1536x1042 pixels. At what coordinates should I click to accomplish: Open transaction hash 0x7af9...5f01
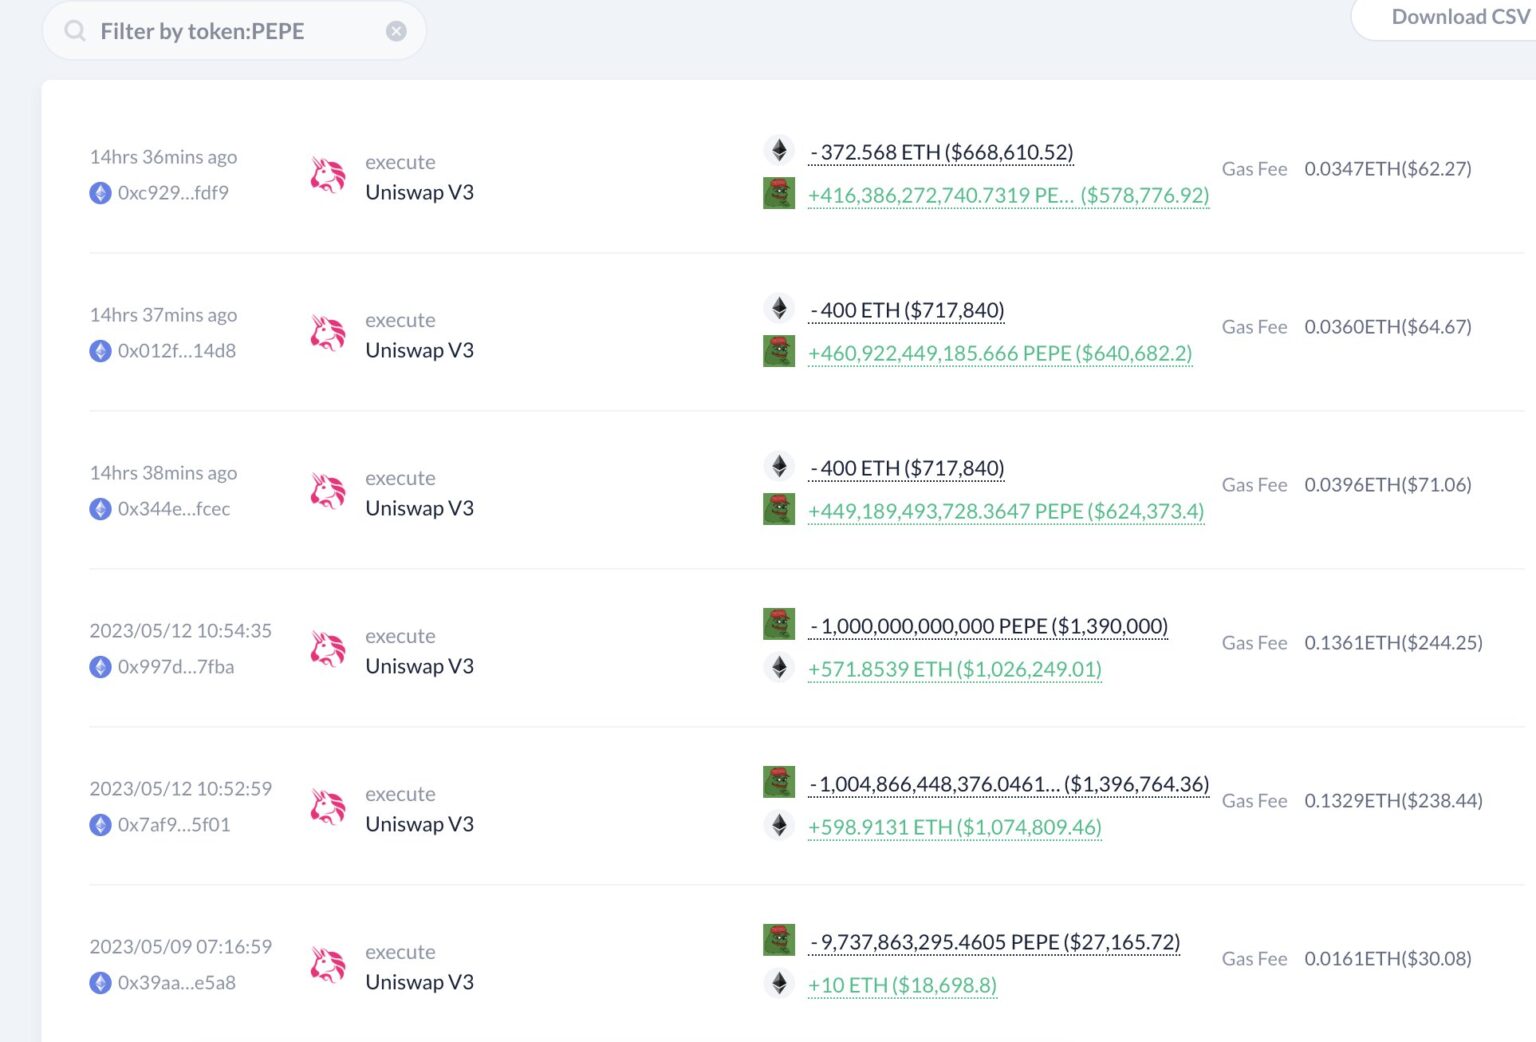pyautogui.click(x=173, y=825)
